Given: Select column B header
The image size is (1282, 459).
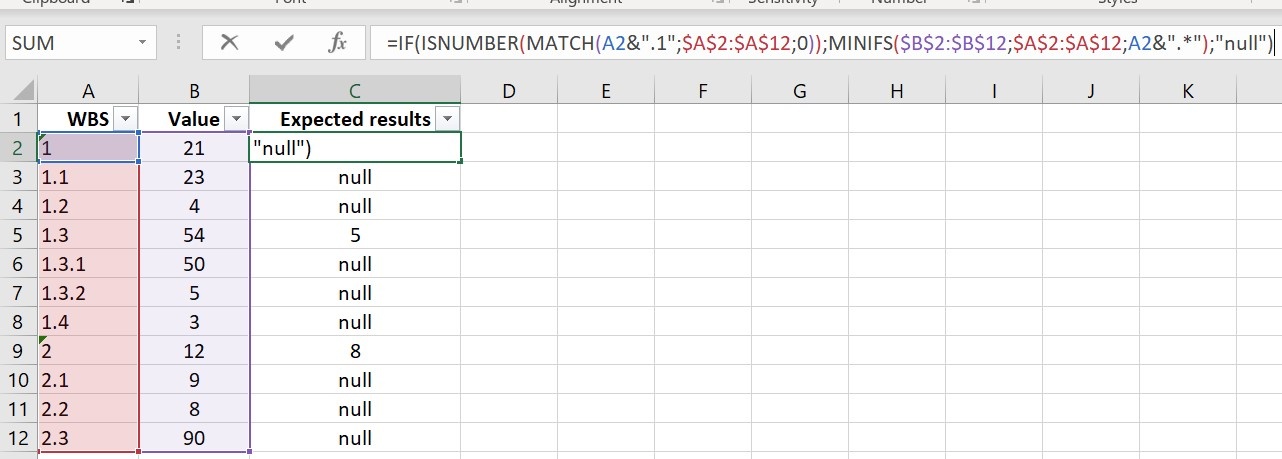Looking at the screenshot, I should click(x=194, y=91).
